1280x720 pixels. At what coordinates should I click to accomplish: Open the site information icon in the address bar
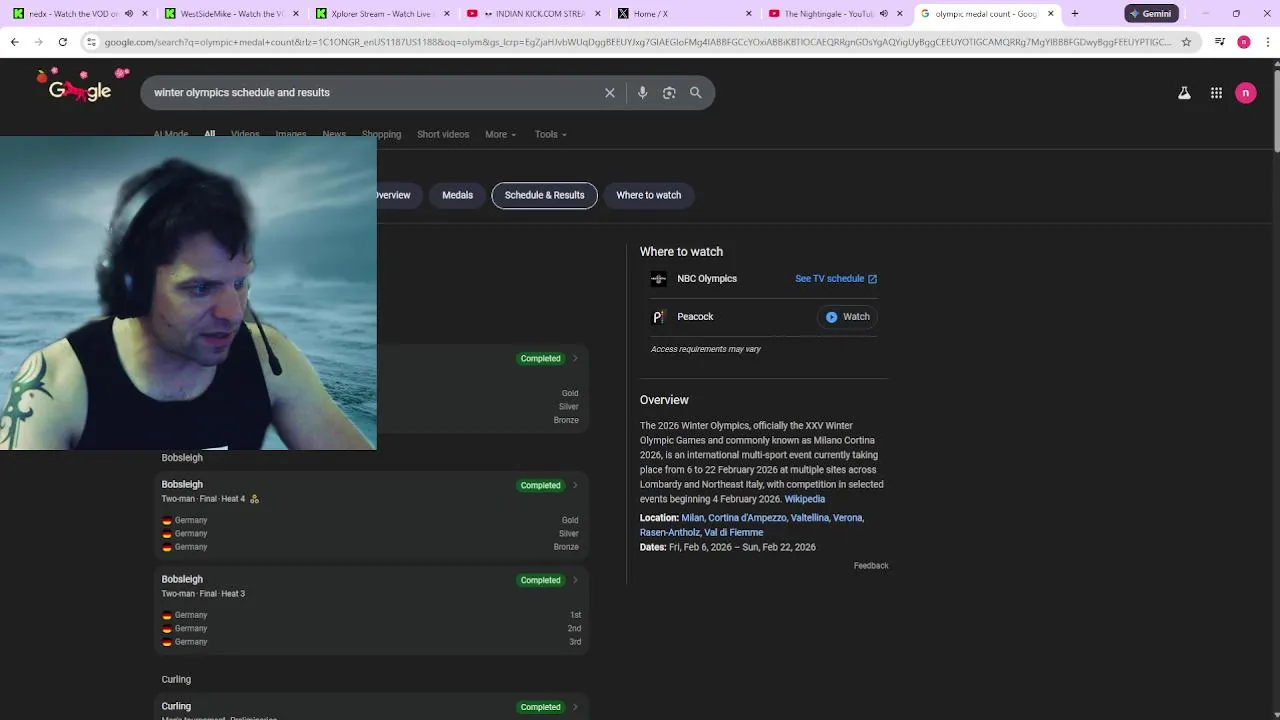tap(91, 42)
